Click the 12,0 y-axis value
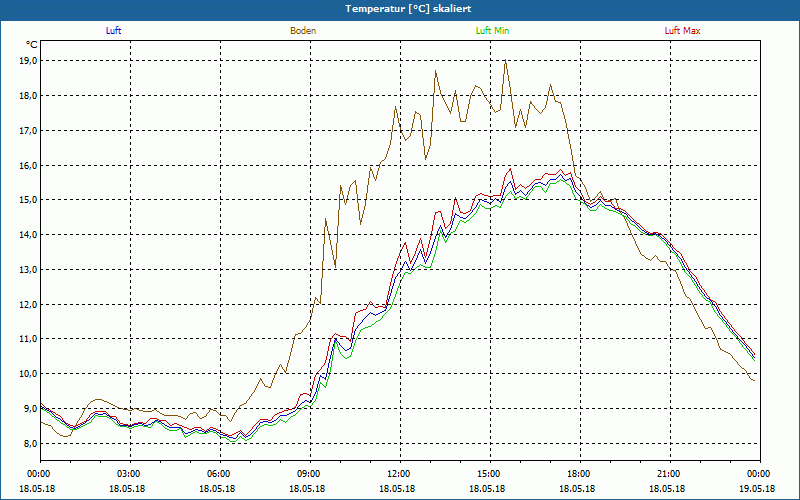This screenshot has width=800, height=500. [29, 304]
